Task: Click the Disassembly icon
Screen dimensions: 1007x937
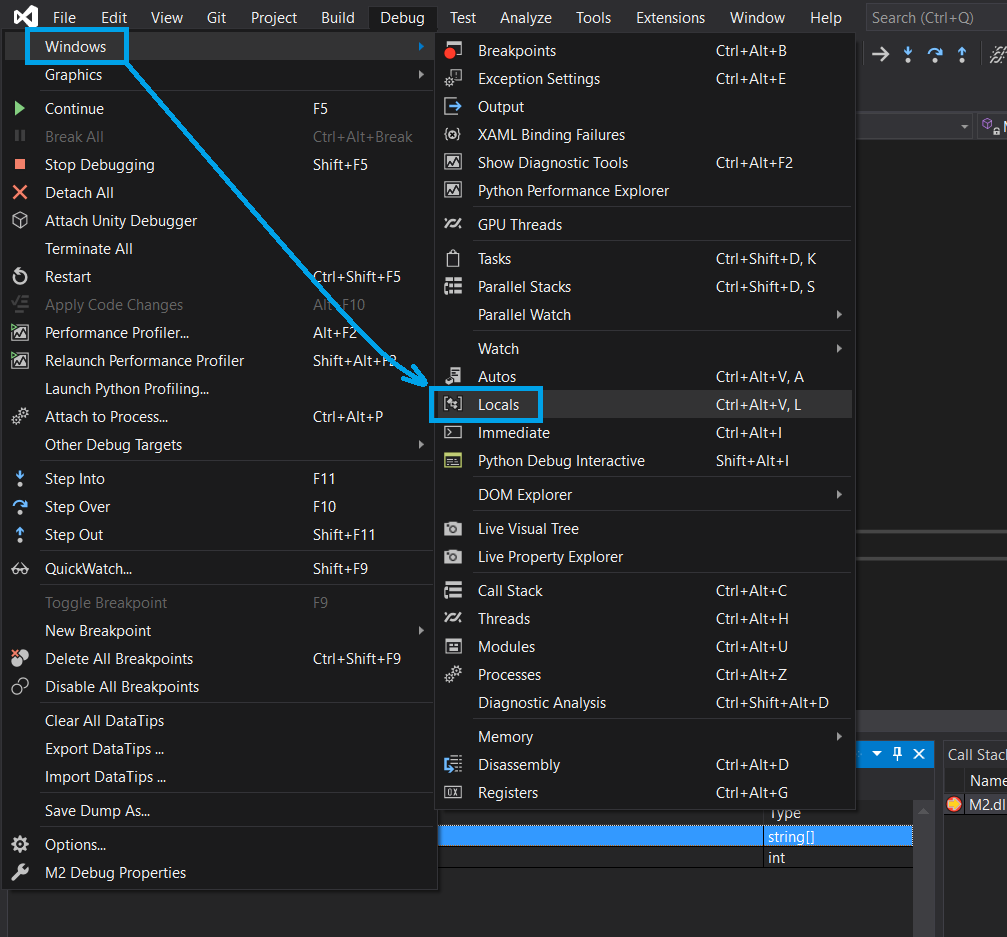Action: click(x=453, y=764)
